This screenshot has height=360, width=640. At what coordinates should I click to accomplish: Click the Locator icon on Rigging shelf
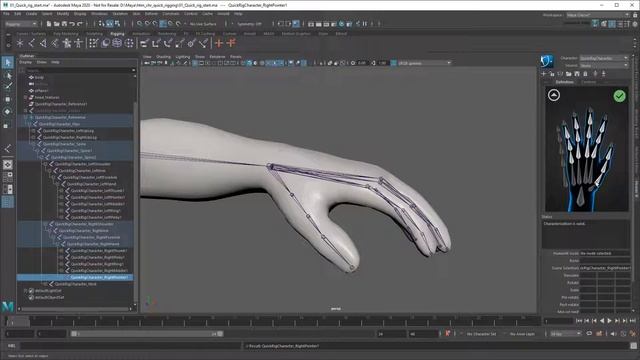(20, 43)
